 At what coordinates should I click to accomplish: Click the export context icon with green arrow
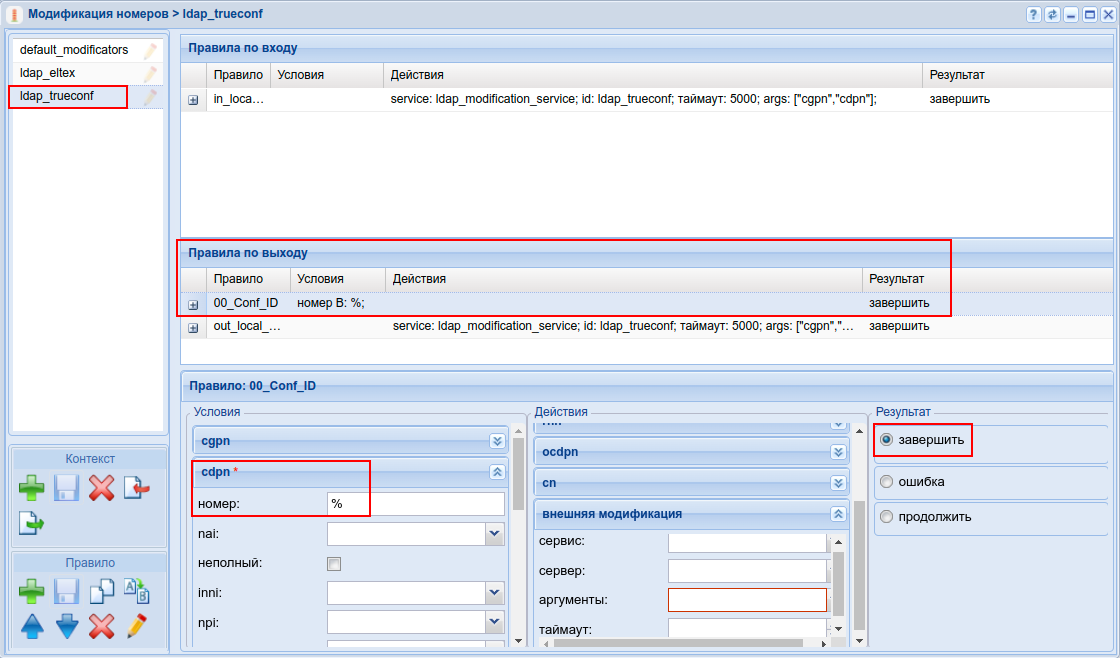(32, 522)
